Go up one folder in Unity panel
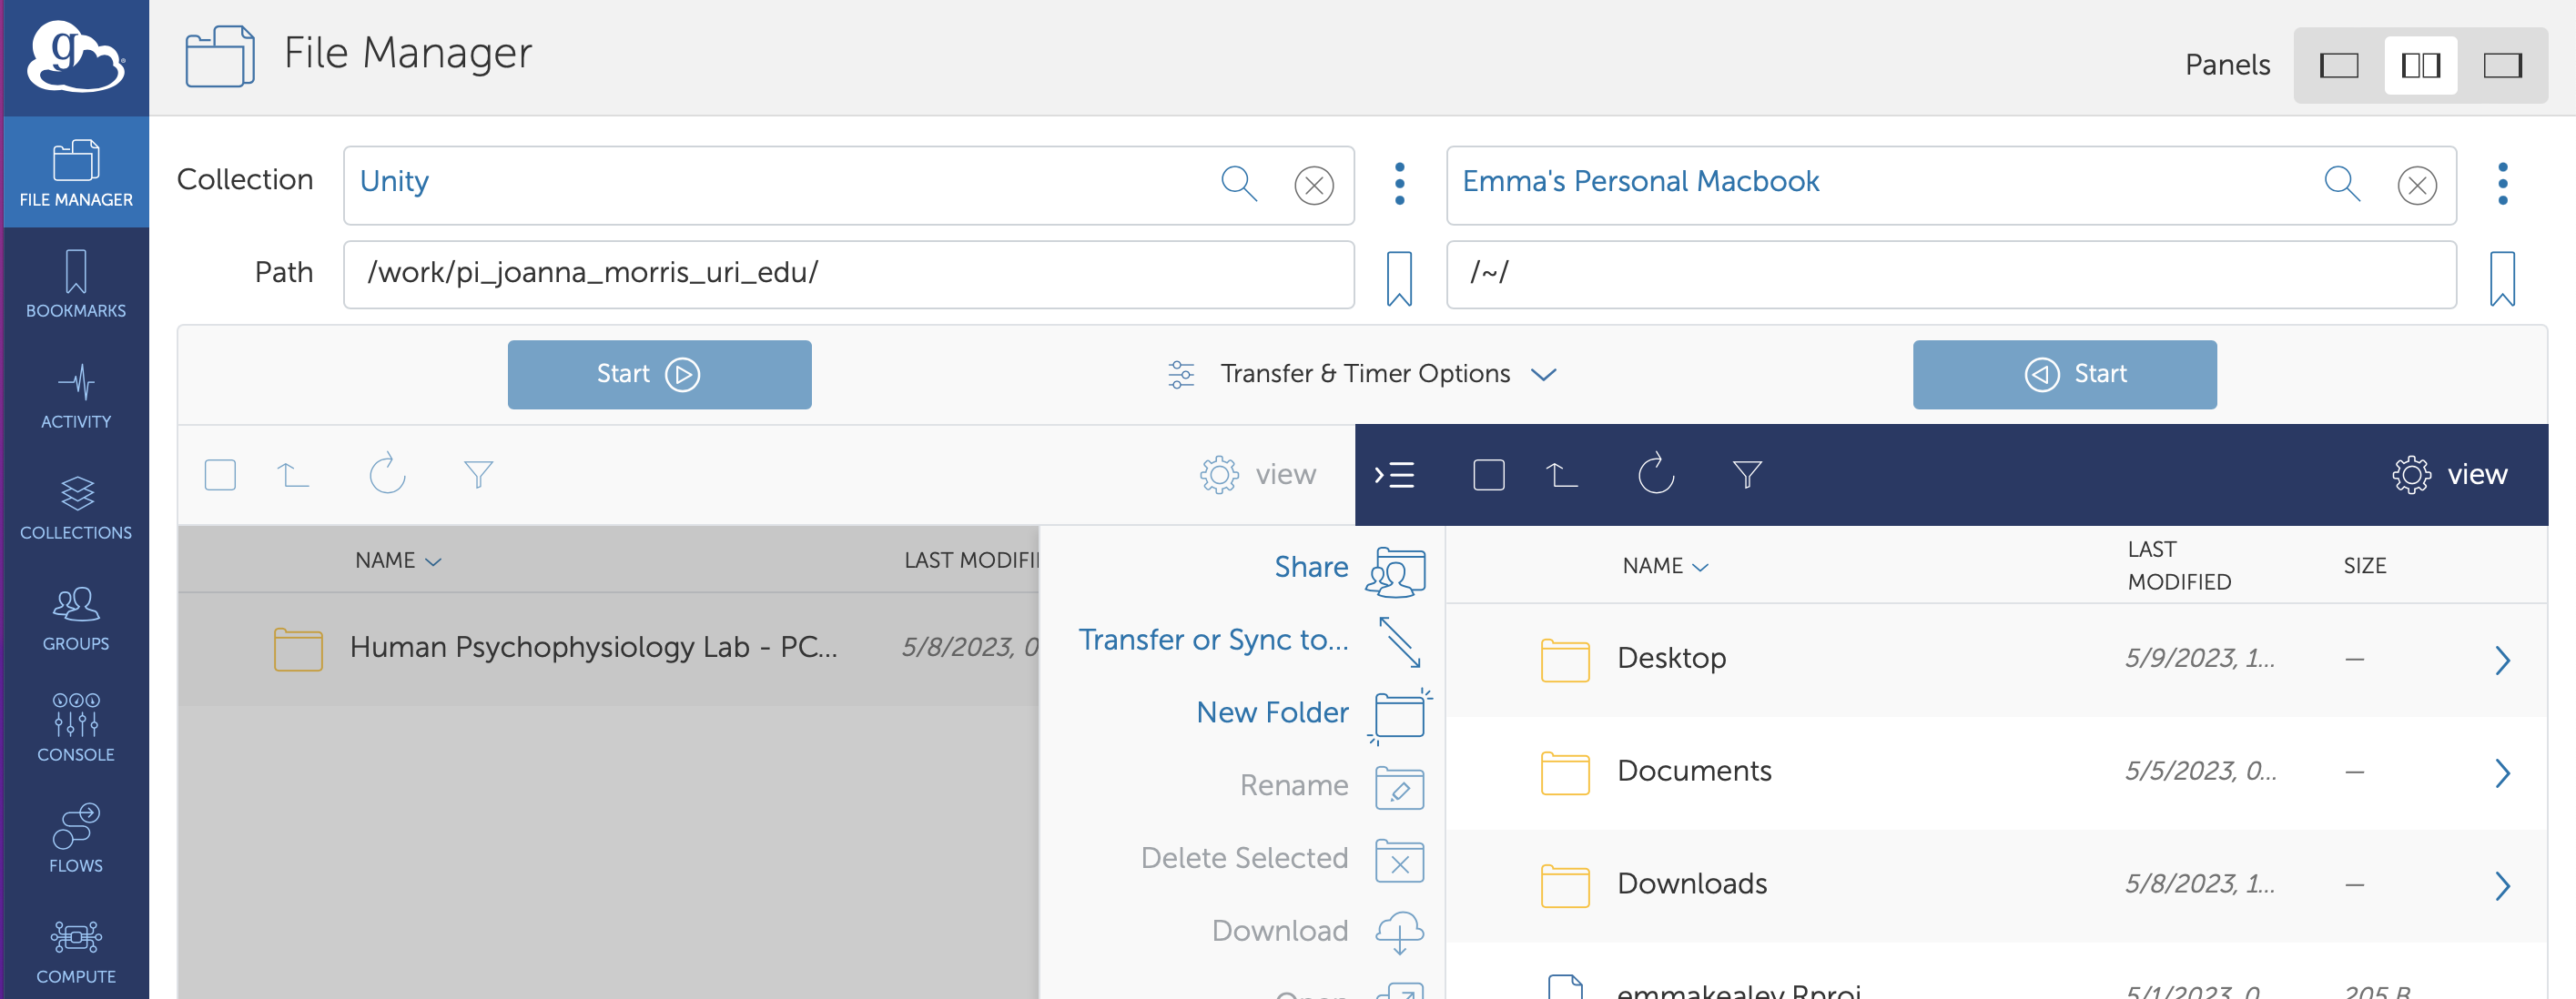This screenshot has width=2576, height=999. [x=293, y=475]
